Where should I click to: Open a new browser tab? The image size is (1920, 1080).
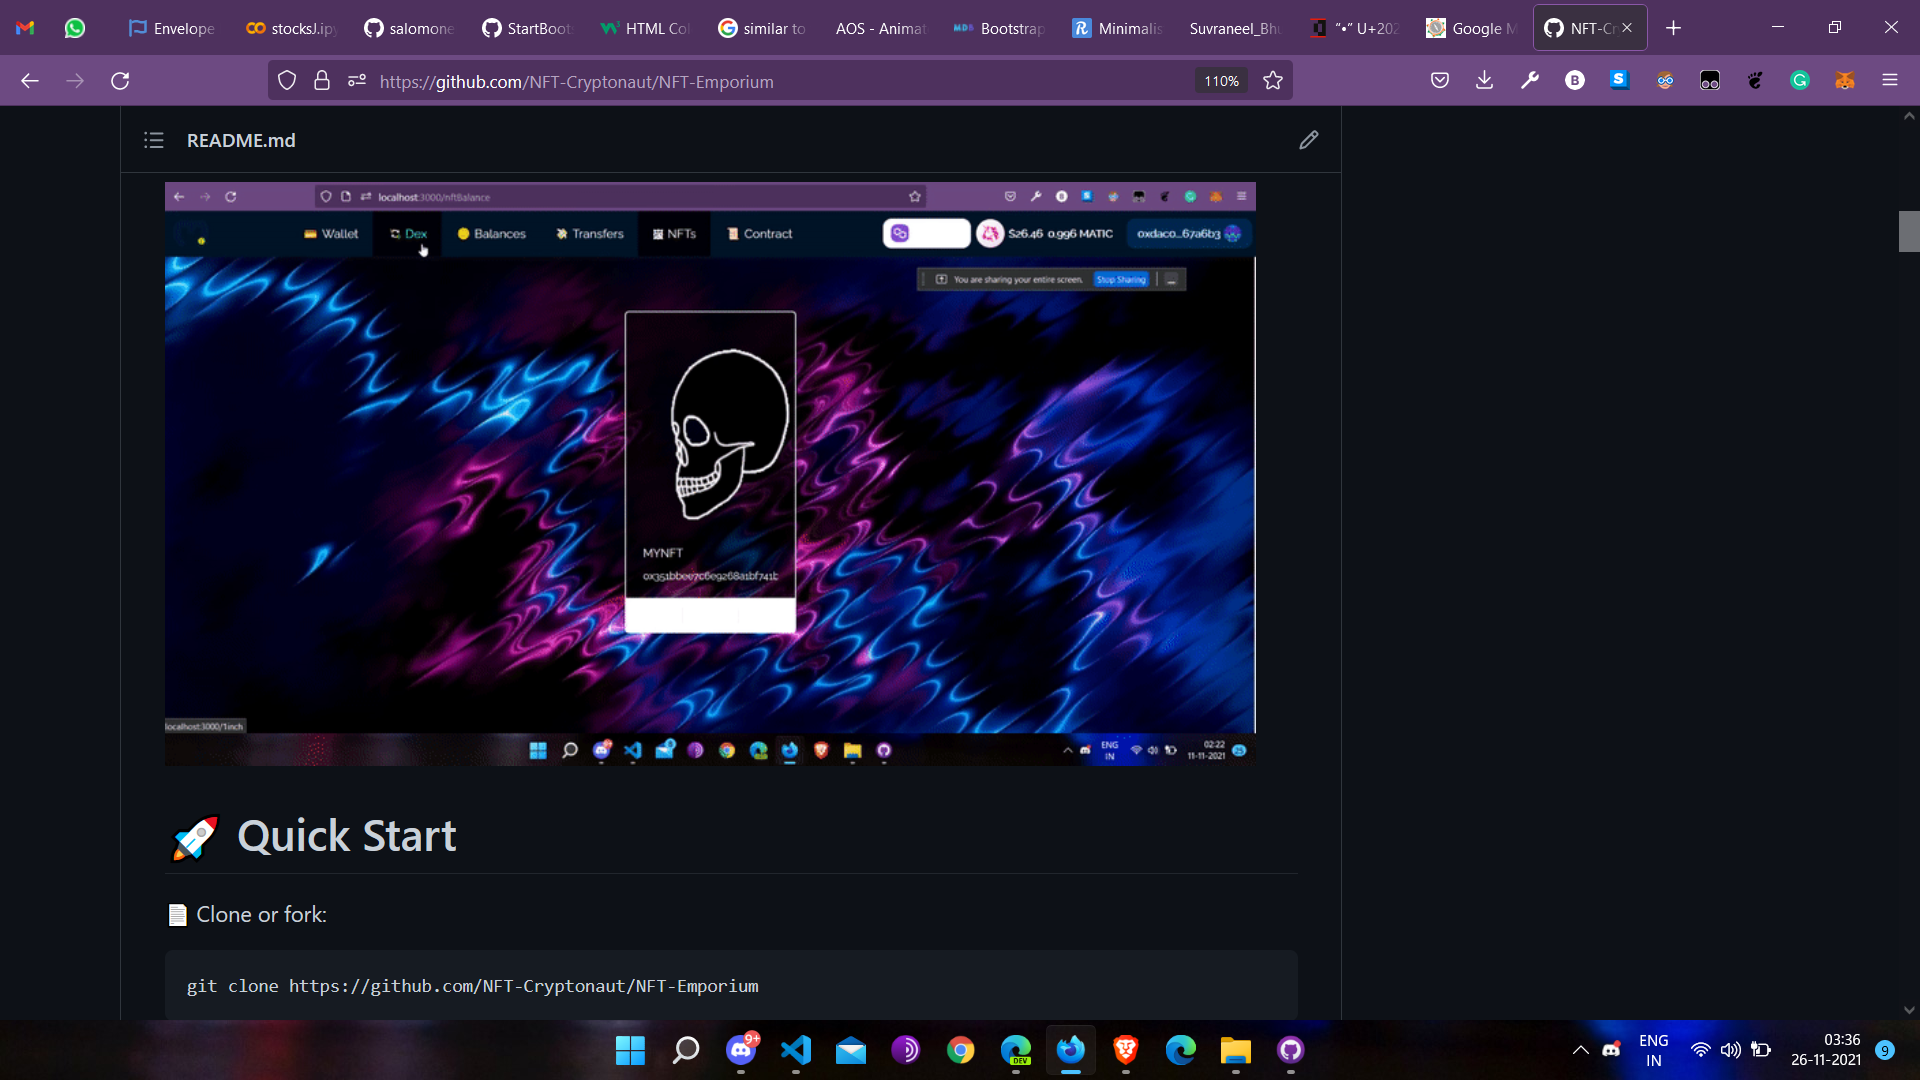click(1673, 28)
